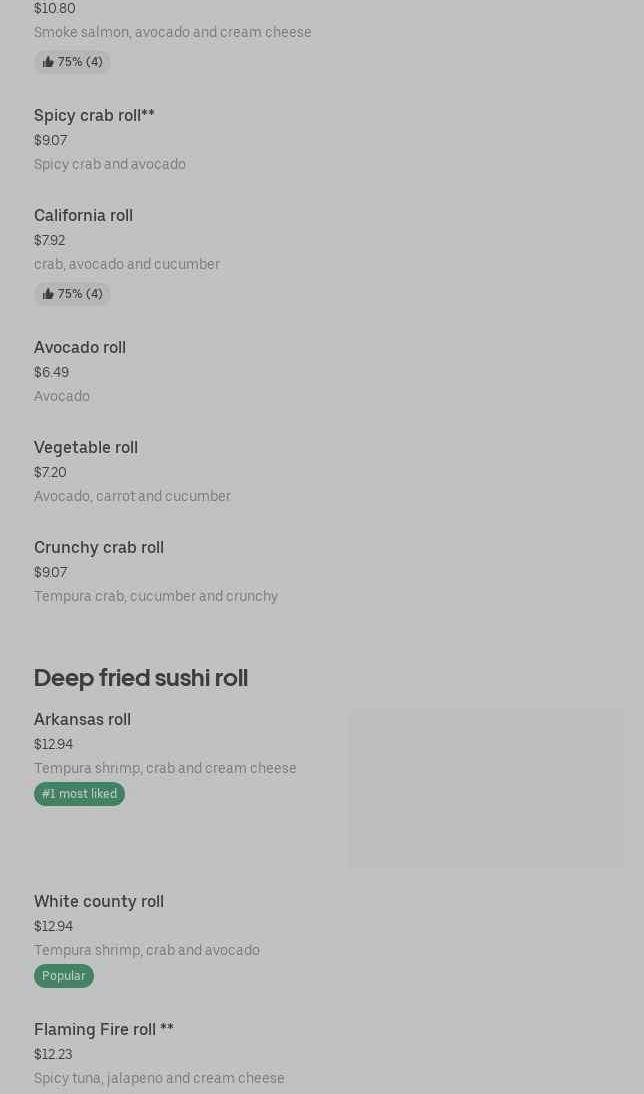Click the 'Deep fried sushi roll' heading
This screenshot has width=644, height=1094.
(141, 678)
